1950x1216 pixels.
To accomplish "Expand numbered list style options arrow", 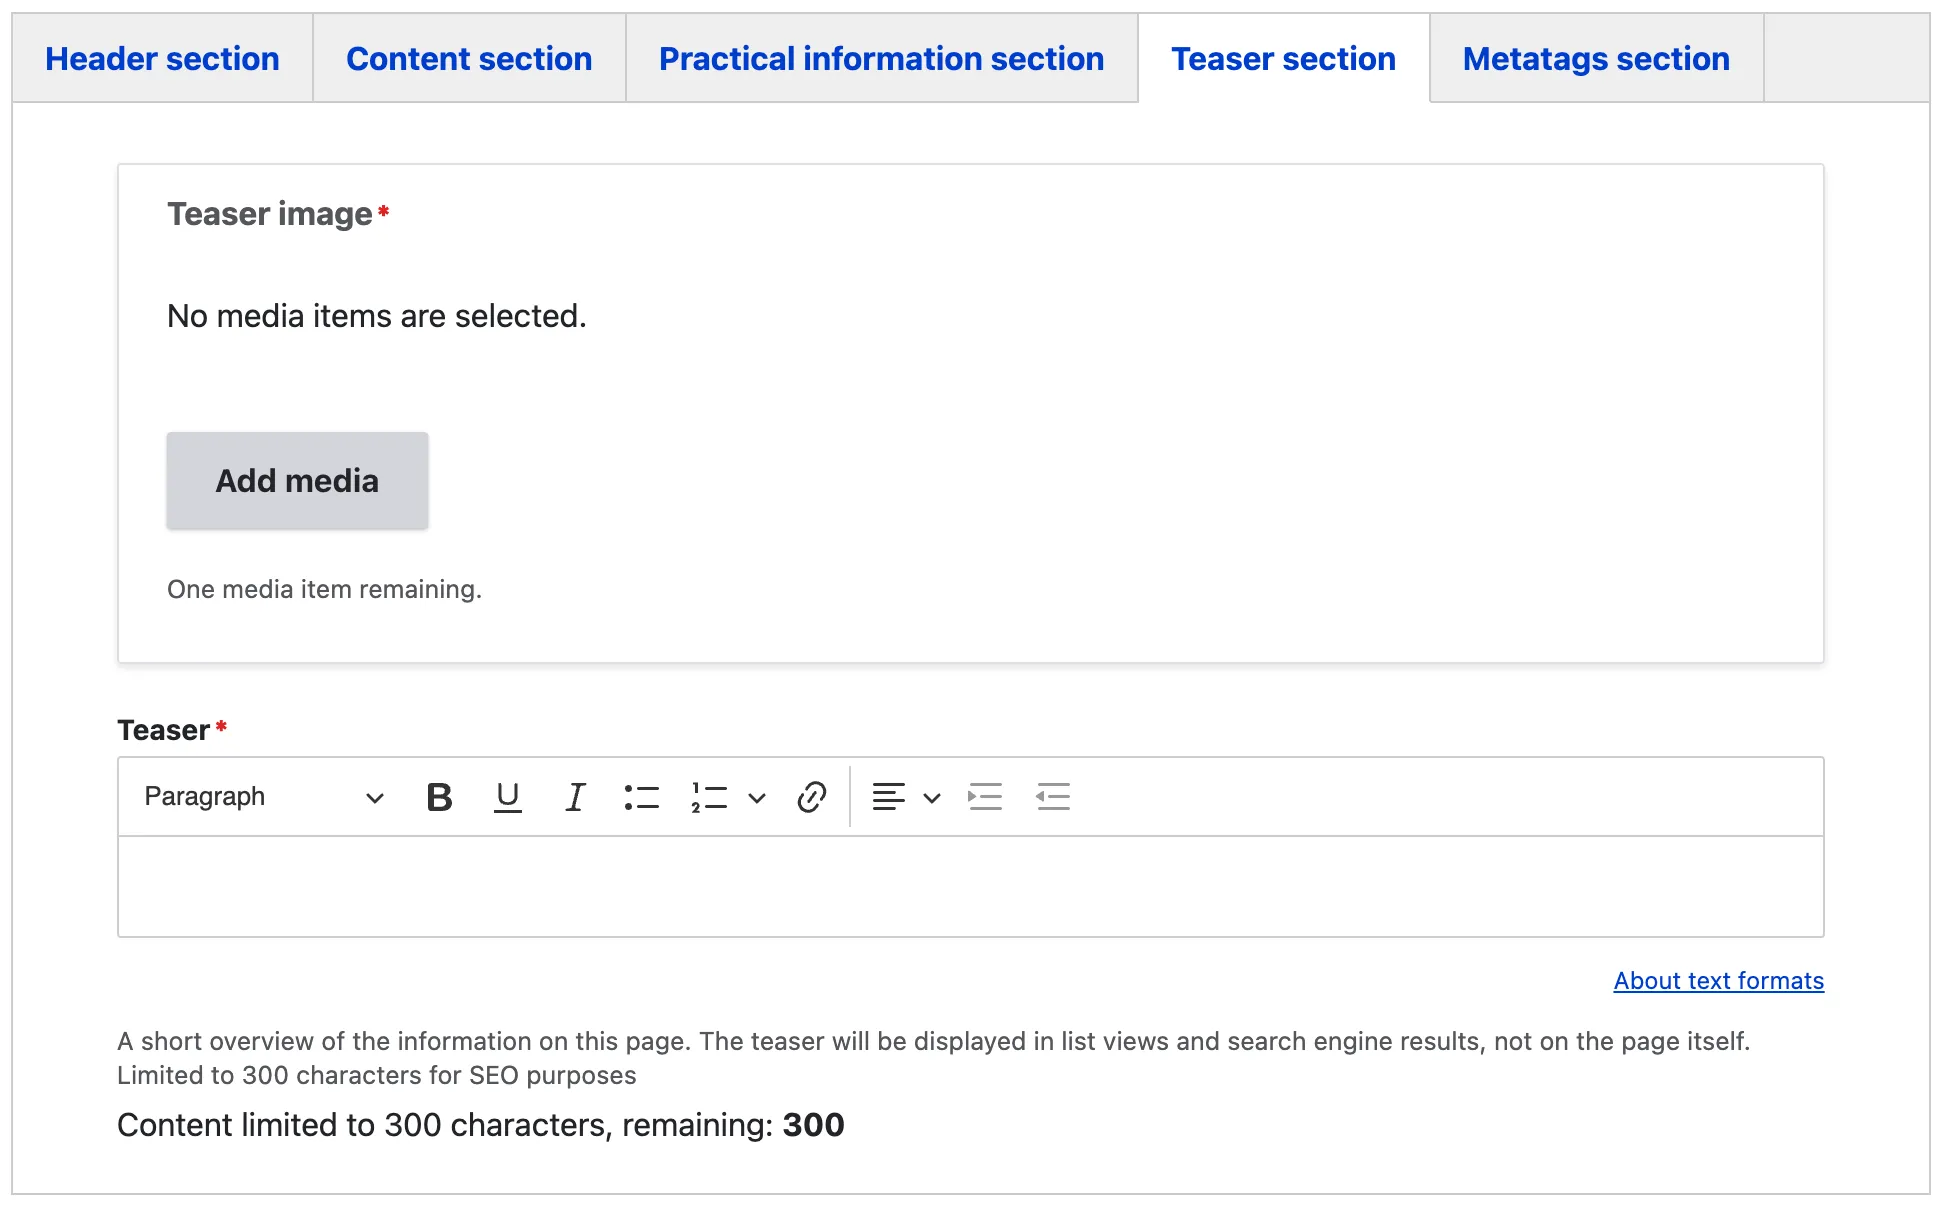I will (x=757, y=797).
